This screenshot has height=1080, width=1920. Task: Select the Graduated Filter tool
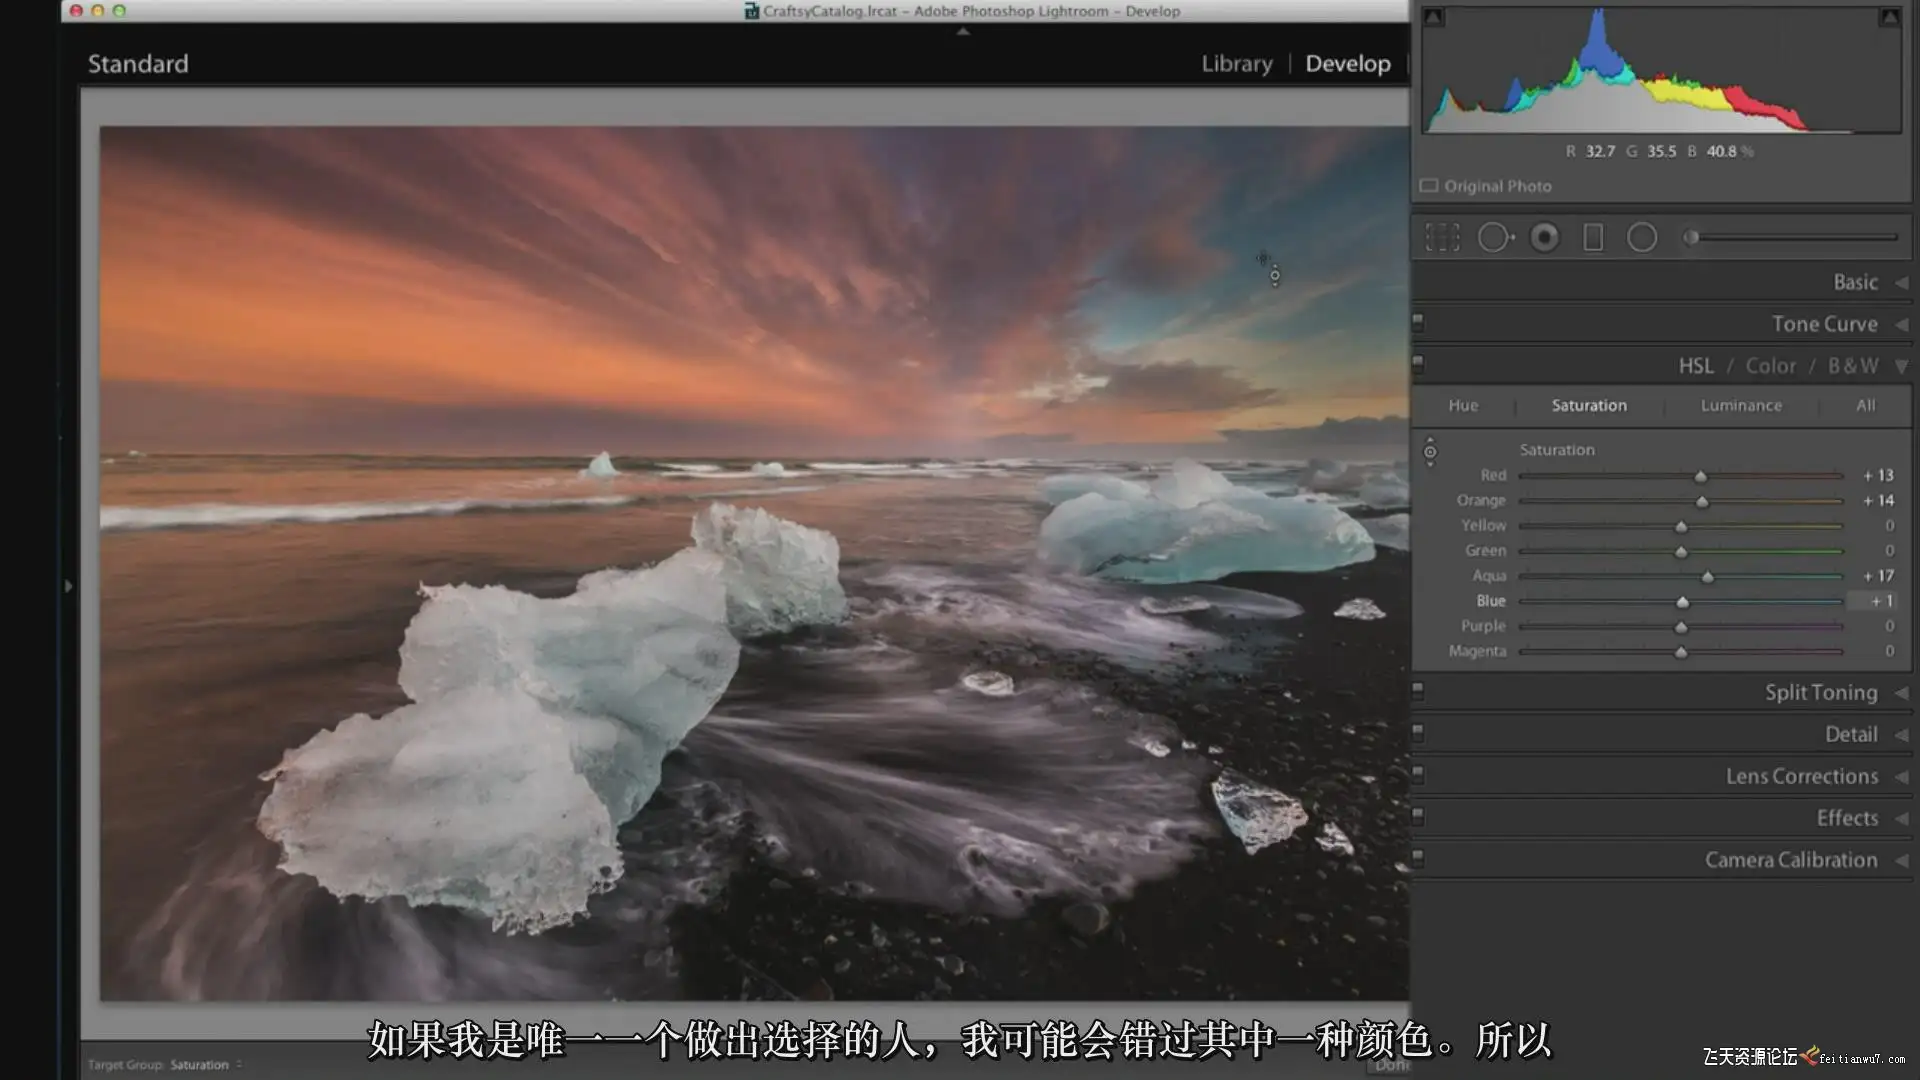(x=1593, y=238)
